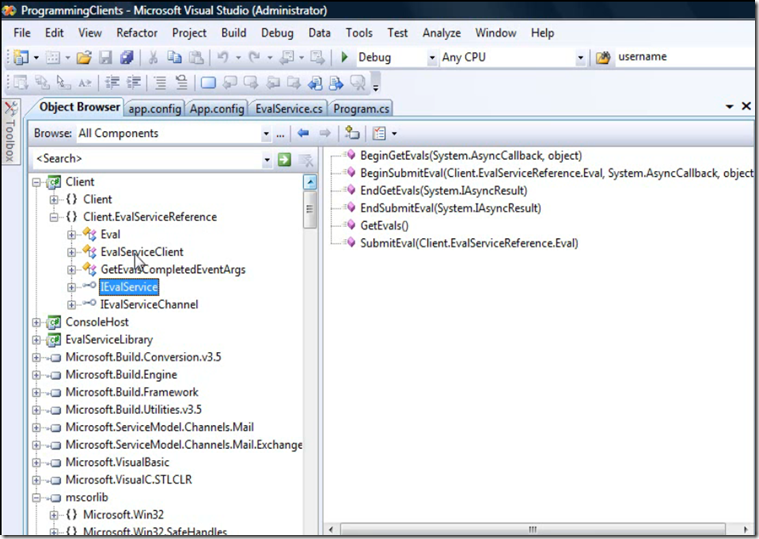Open the Build menu
Screen dimensions: 759x539
[233, 33]
